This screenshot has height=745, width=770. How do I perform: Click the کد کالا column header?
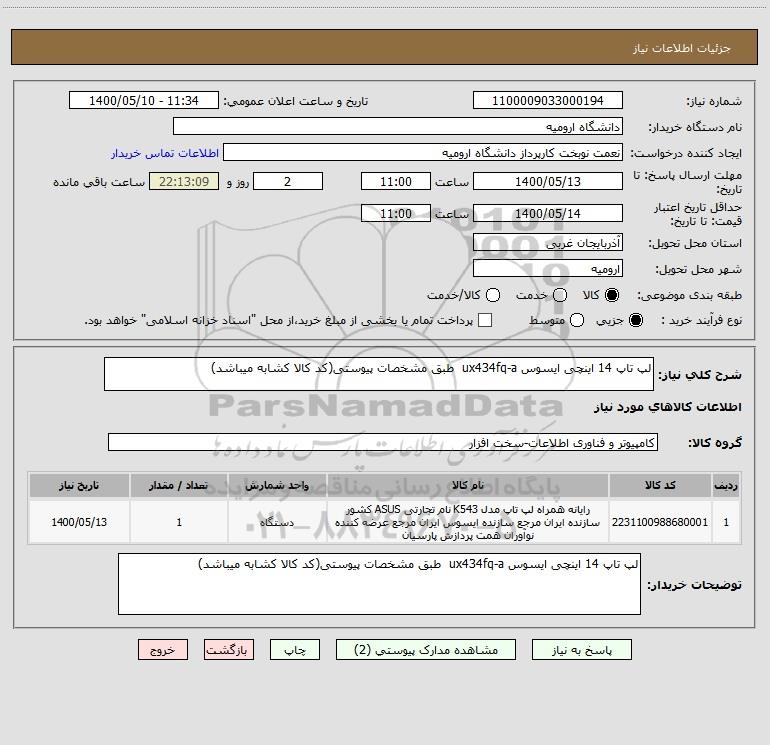coord(660,485)
